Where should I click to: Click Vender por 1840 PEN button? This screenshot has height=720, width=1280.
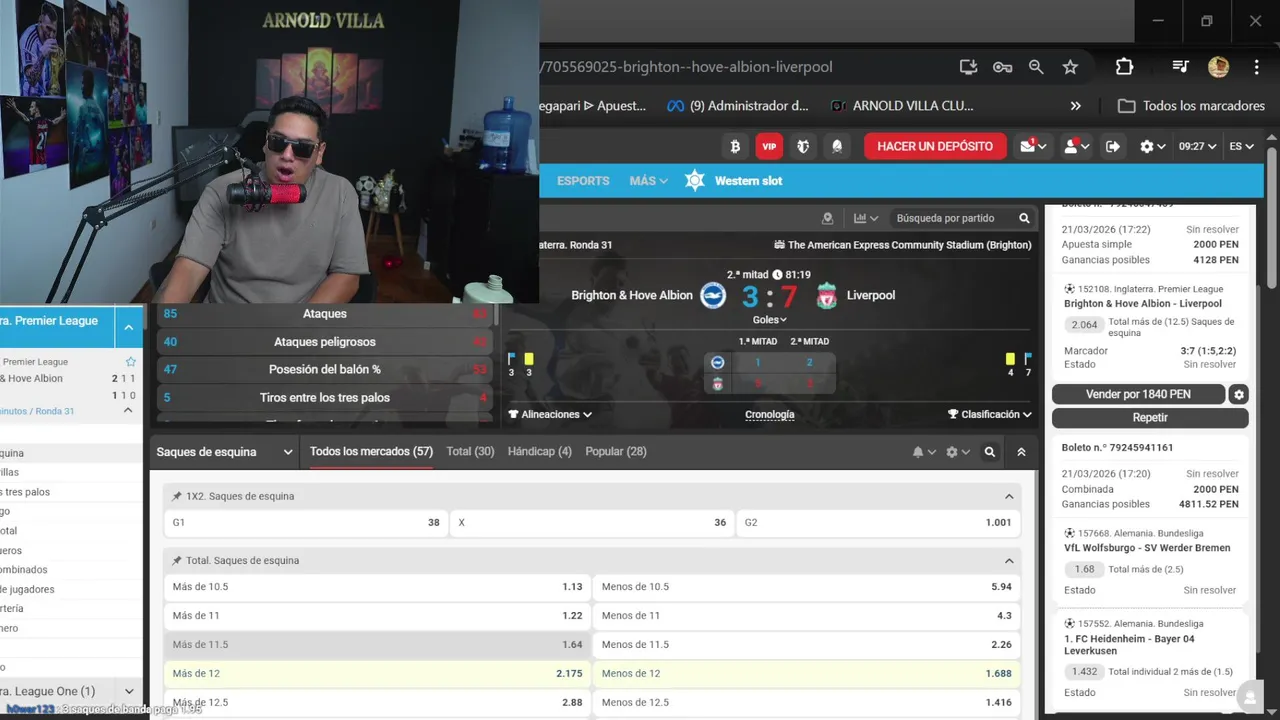(1138, 394)
